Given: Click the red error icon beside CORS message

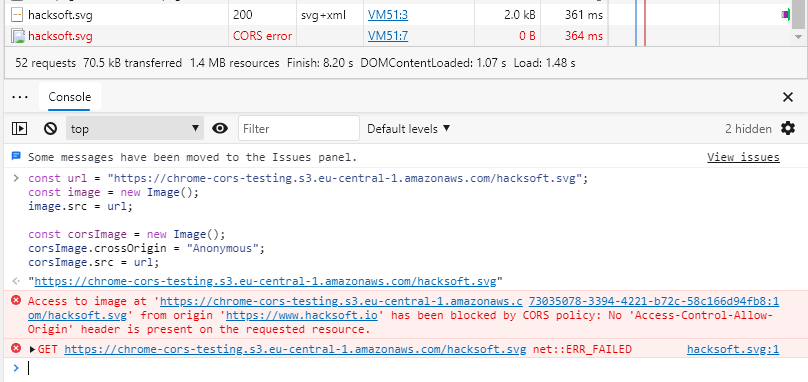Looking at the screenshot, I should (16, 300).
